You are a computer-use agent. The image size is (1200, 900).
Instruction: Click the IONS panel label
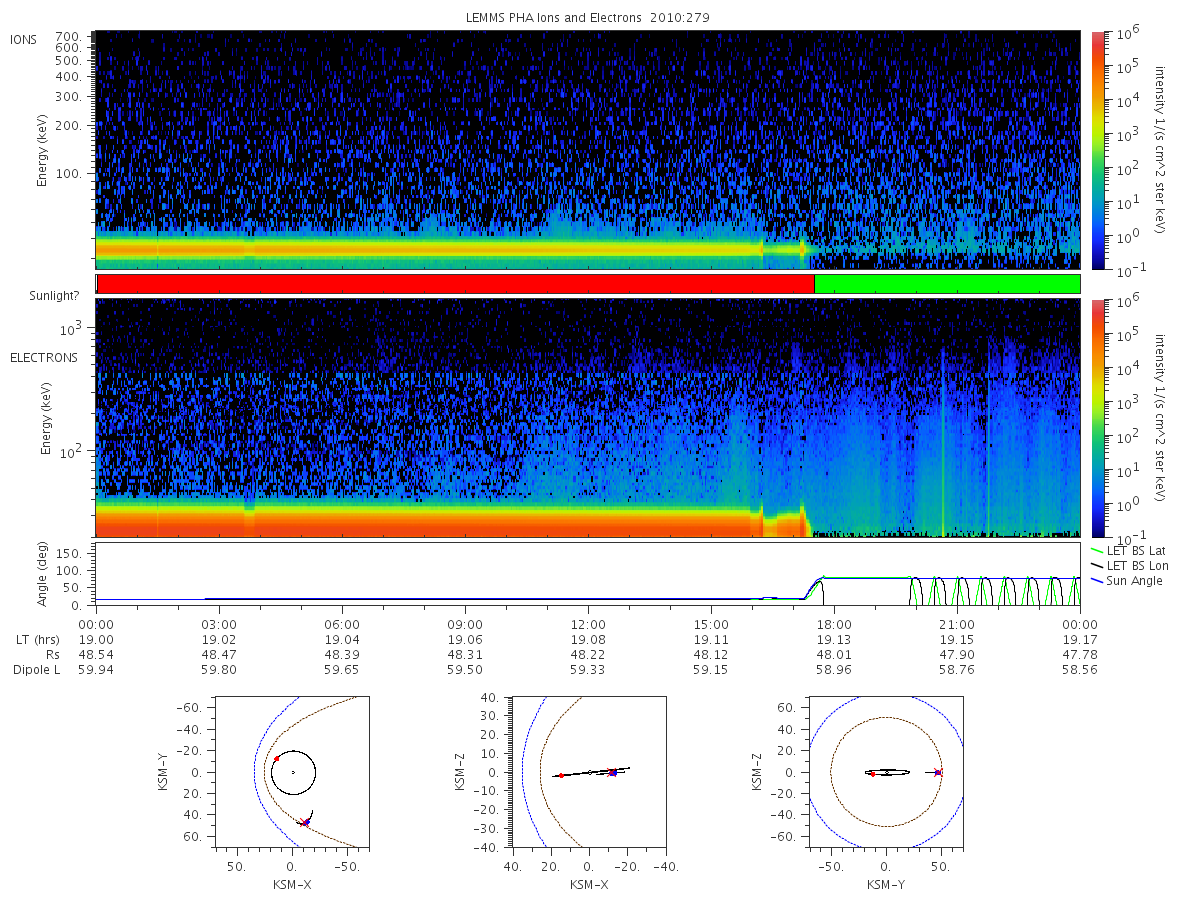[24, 40]
